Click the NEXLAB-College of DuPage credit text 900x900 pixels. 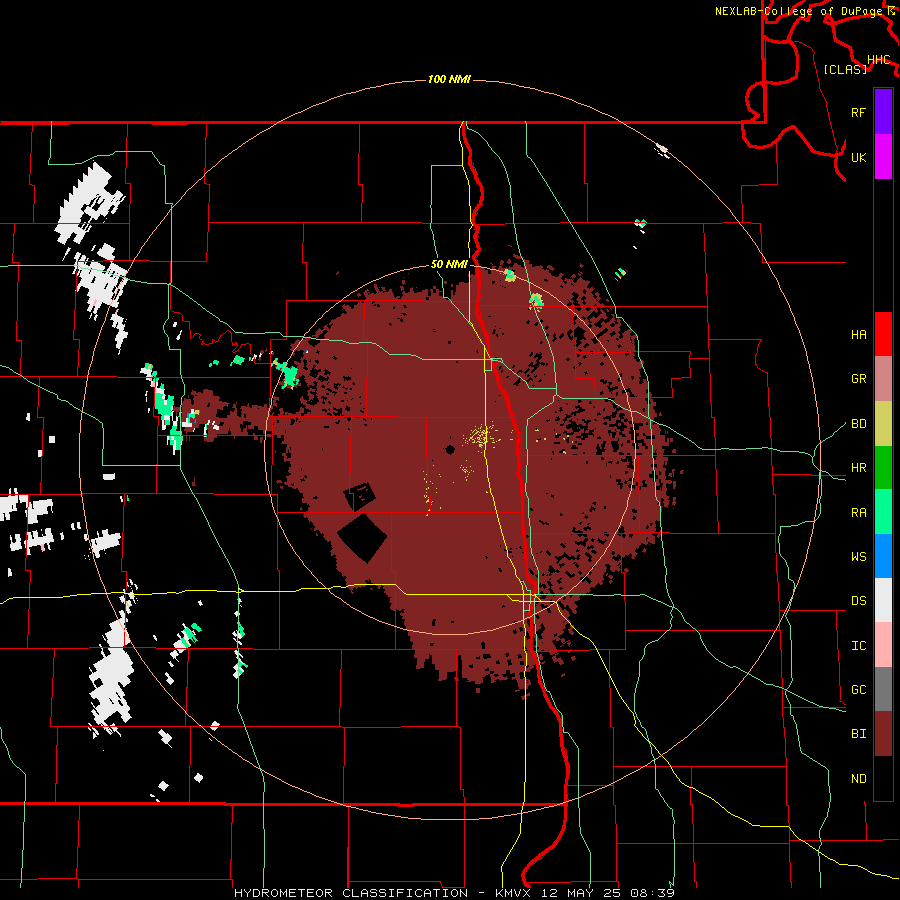coord(799,11)
